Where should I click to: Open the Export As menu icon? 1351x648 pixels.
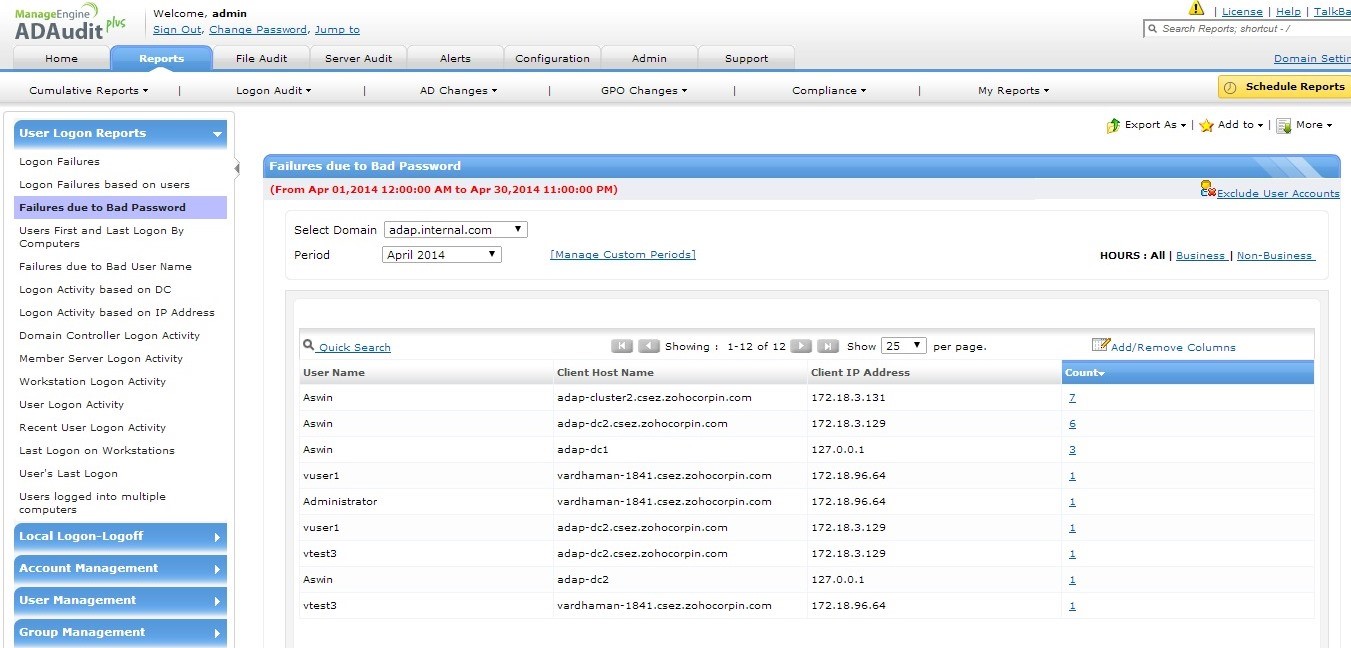(x=1113, y=126)
